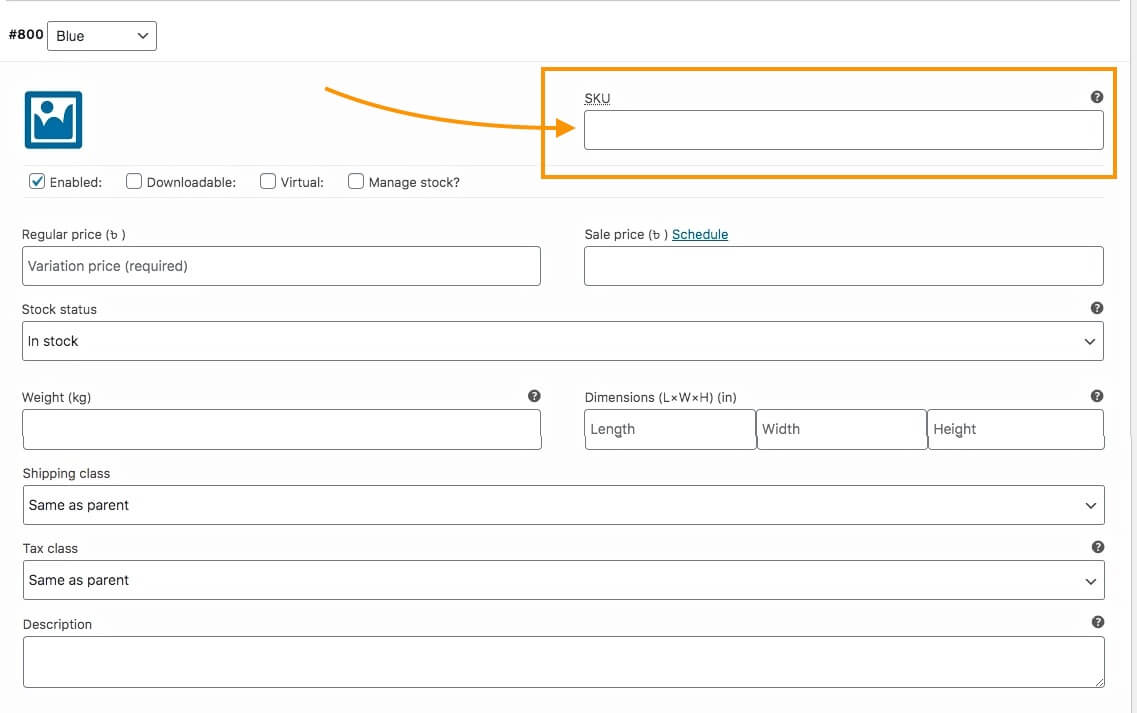Click the Schedule sale price link
1137x713 pixels.
(x=700, y=234)
